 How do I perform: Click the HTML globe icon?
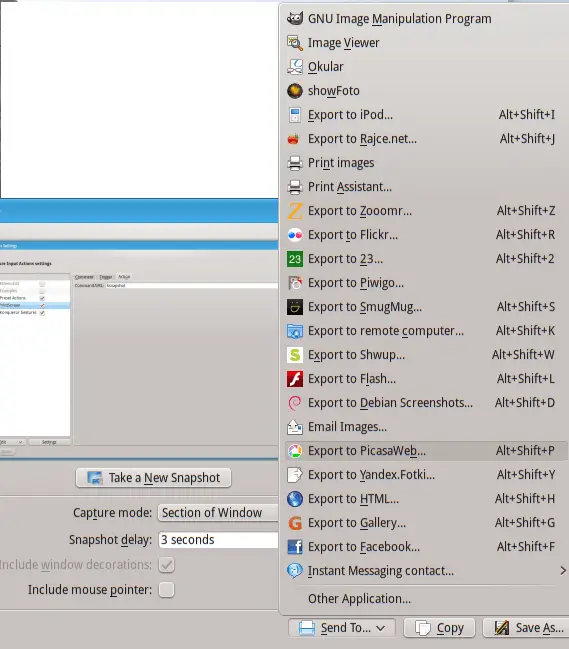click(295, 499)
